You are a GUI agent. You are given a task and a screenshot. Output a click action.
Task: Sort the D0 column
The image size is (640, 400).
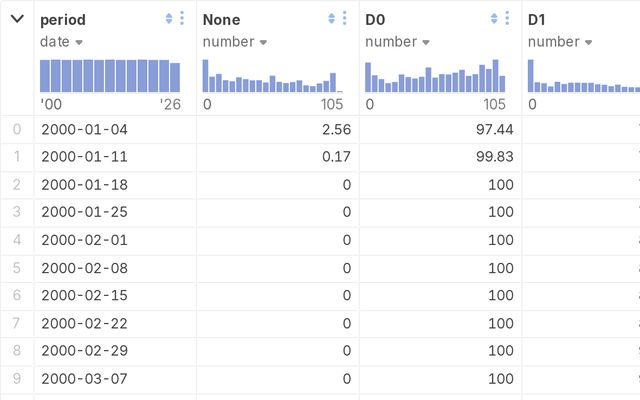494,19
